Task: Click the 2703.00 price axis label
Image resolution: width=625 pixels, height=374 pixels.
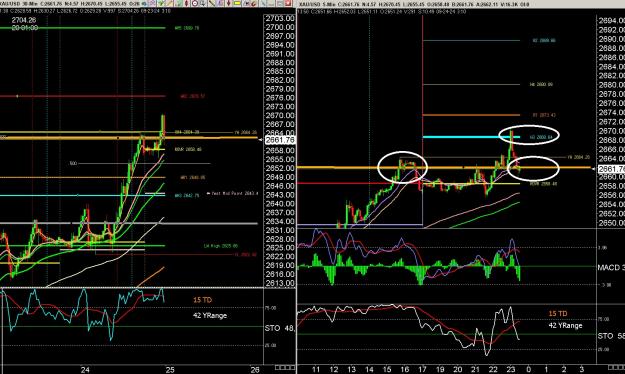Action: pyautogui.click(x=280, y=18)
